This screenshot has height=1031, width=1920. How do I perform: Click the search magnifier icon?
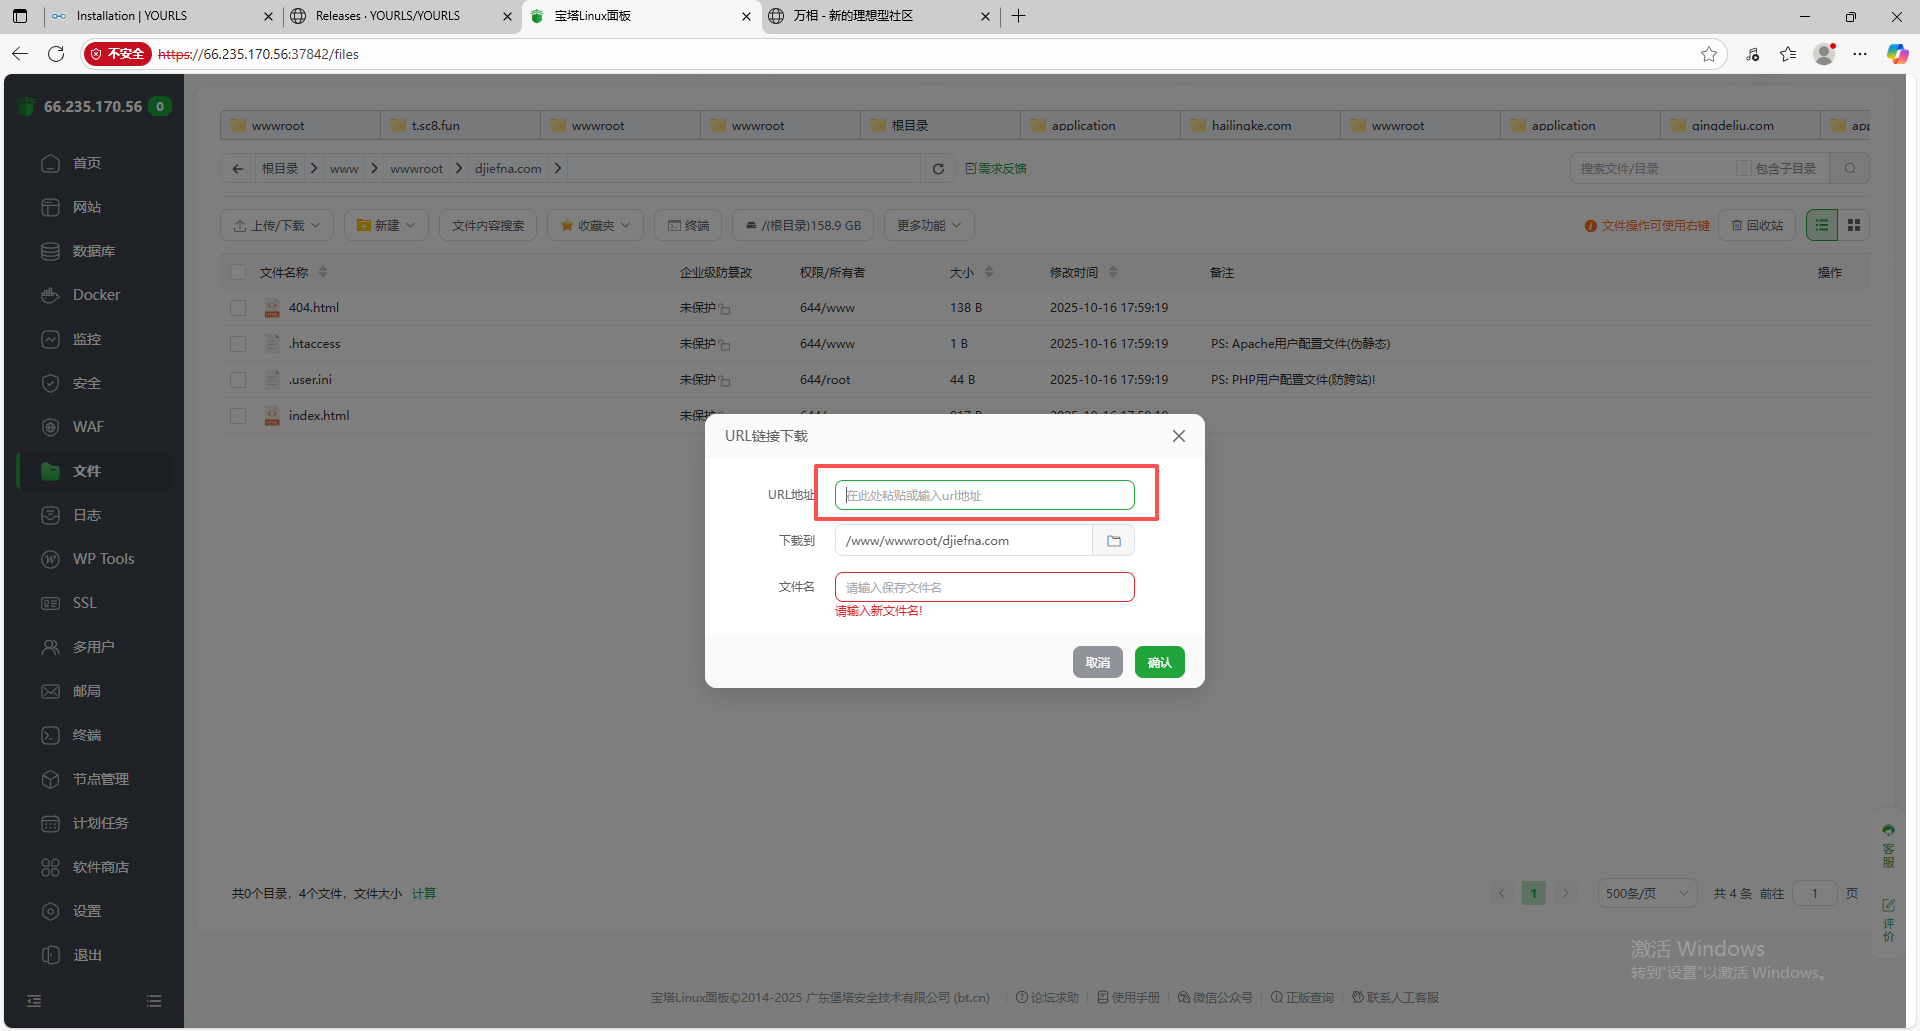pyautogui.click(x=1849, y=169)
